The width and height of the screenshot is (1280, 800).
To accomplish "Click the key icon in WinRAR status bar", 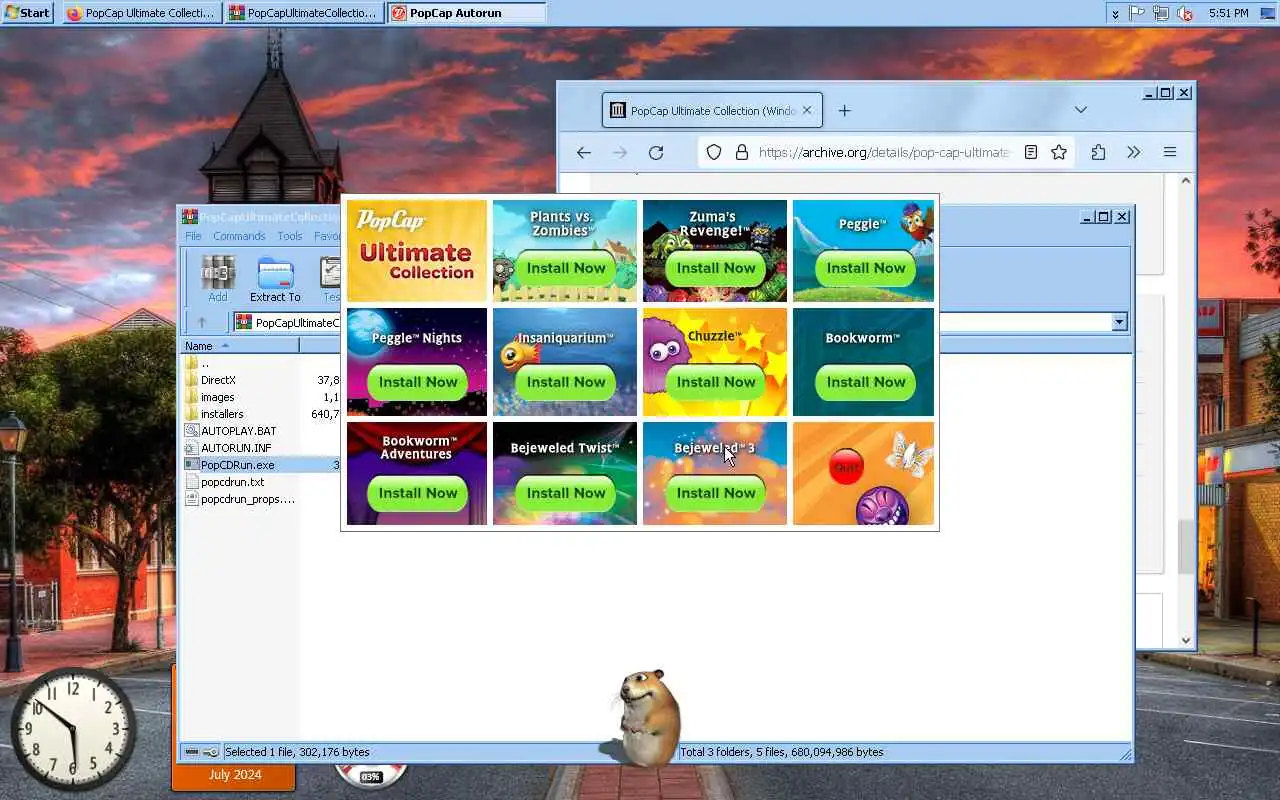I will click(211, 752).
